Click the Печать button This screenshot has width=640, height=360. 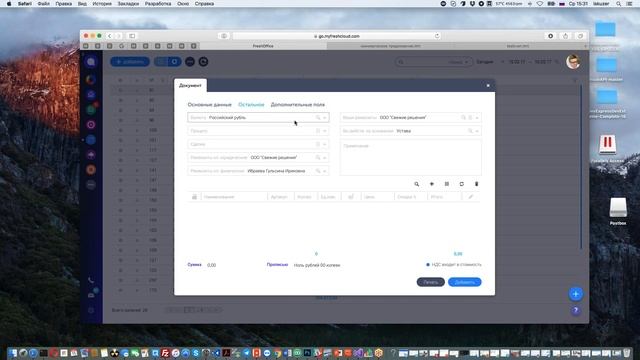(431, 282)
